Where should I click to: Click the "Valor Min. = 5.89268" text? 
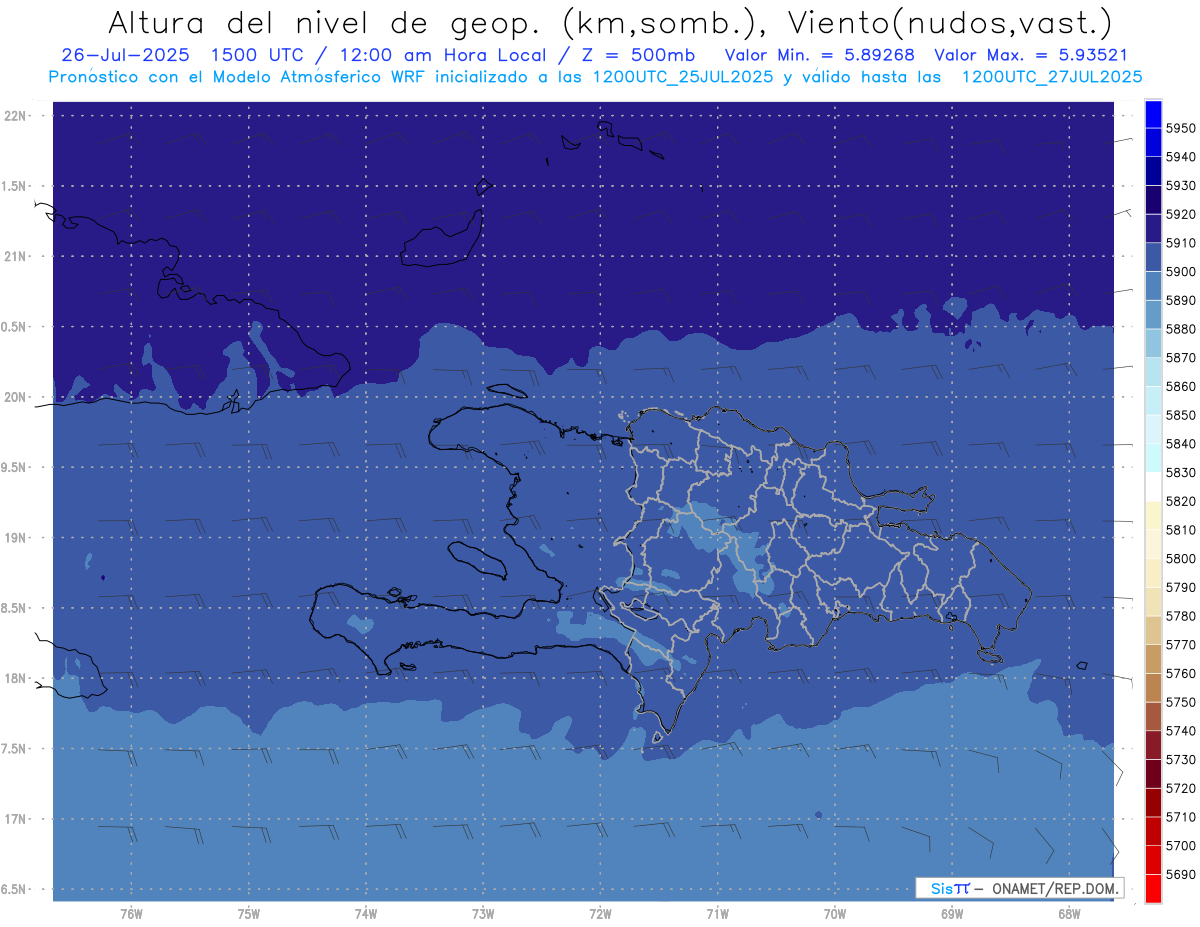point(820,56)
